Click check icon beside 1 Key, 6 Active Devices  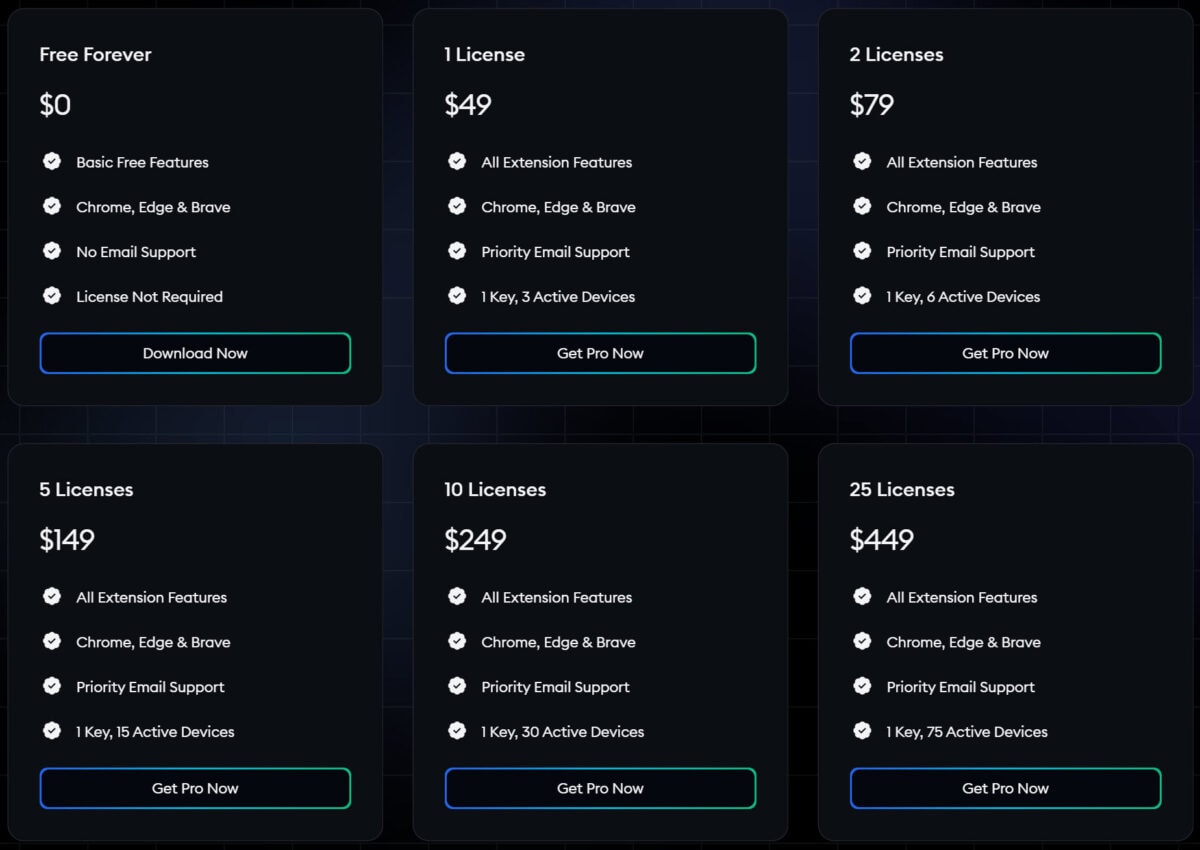862,296
